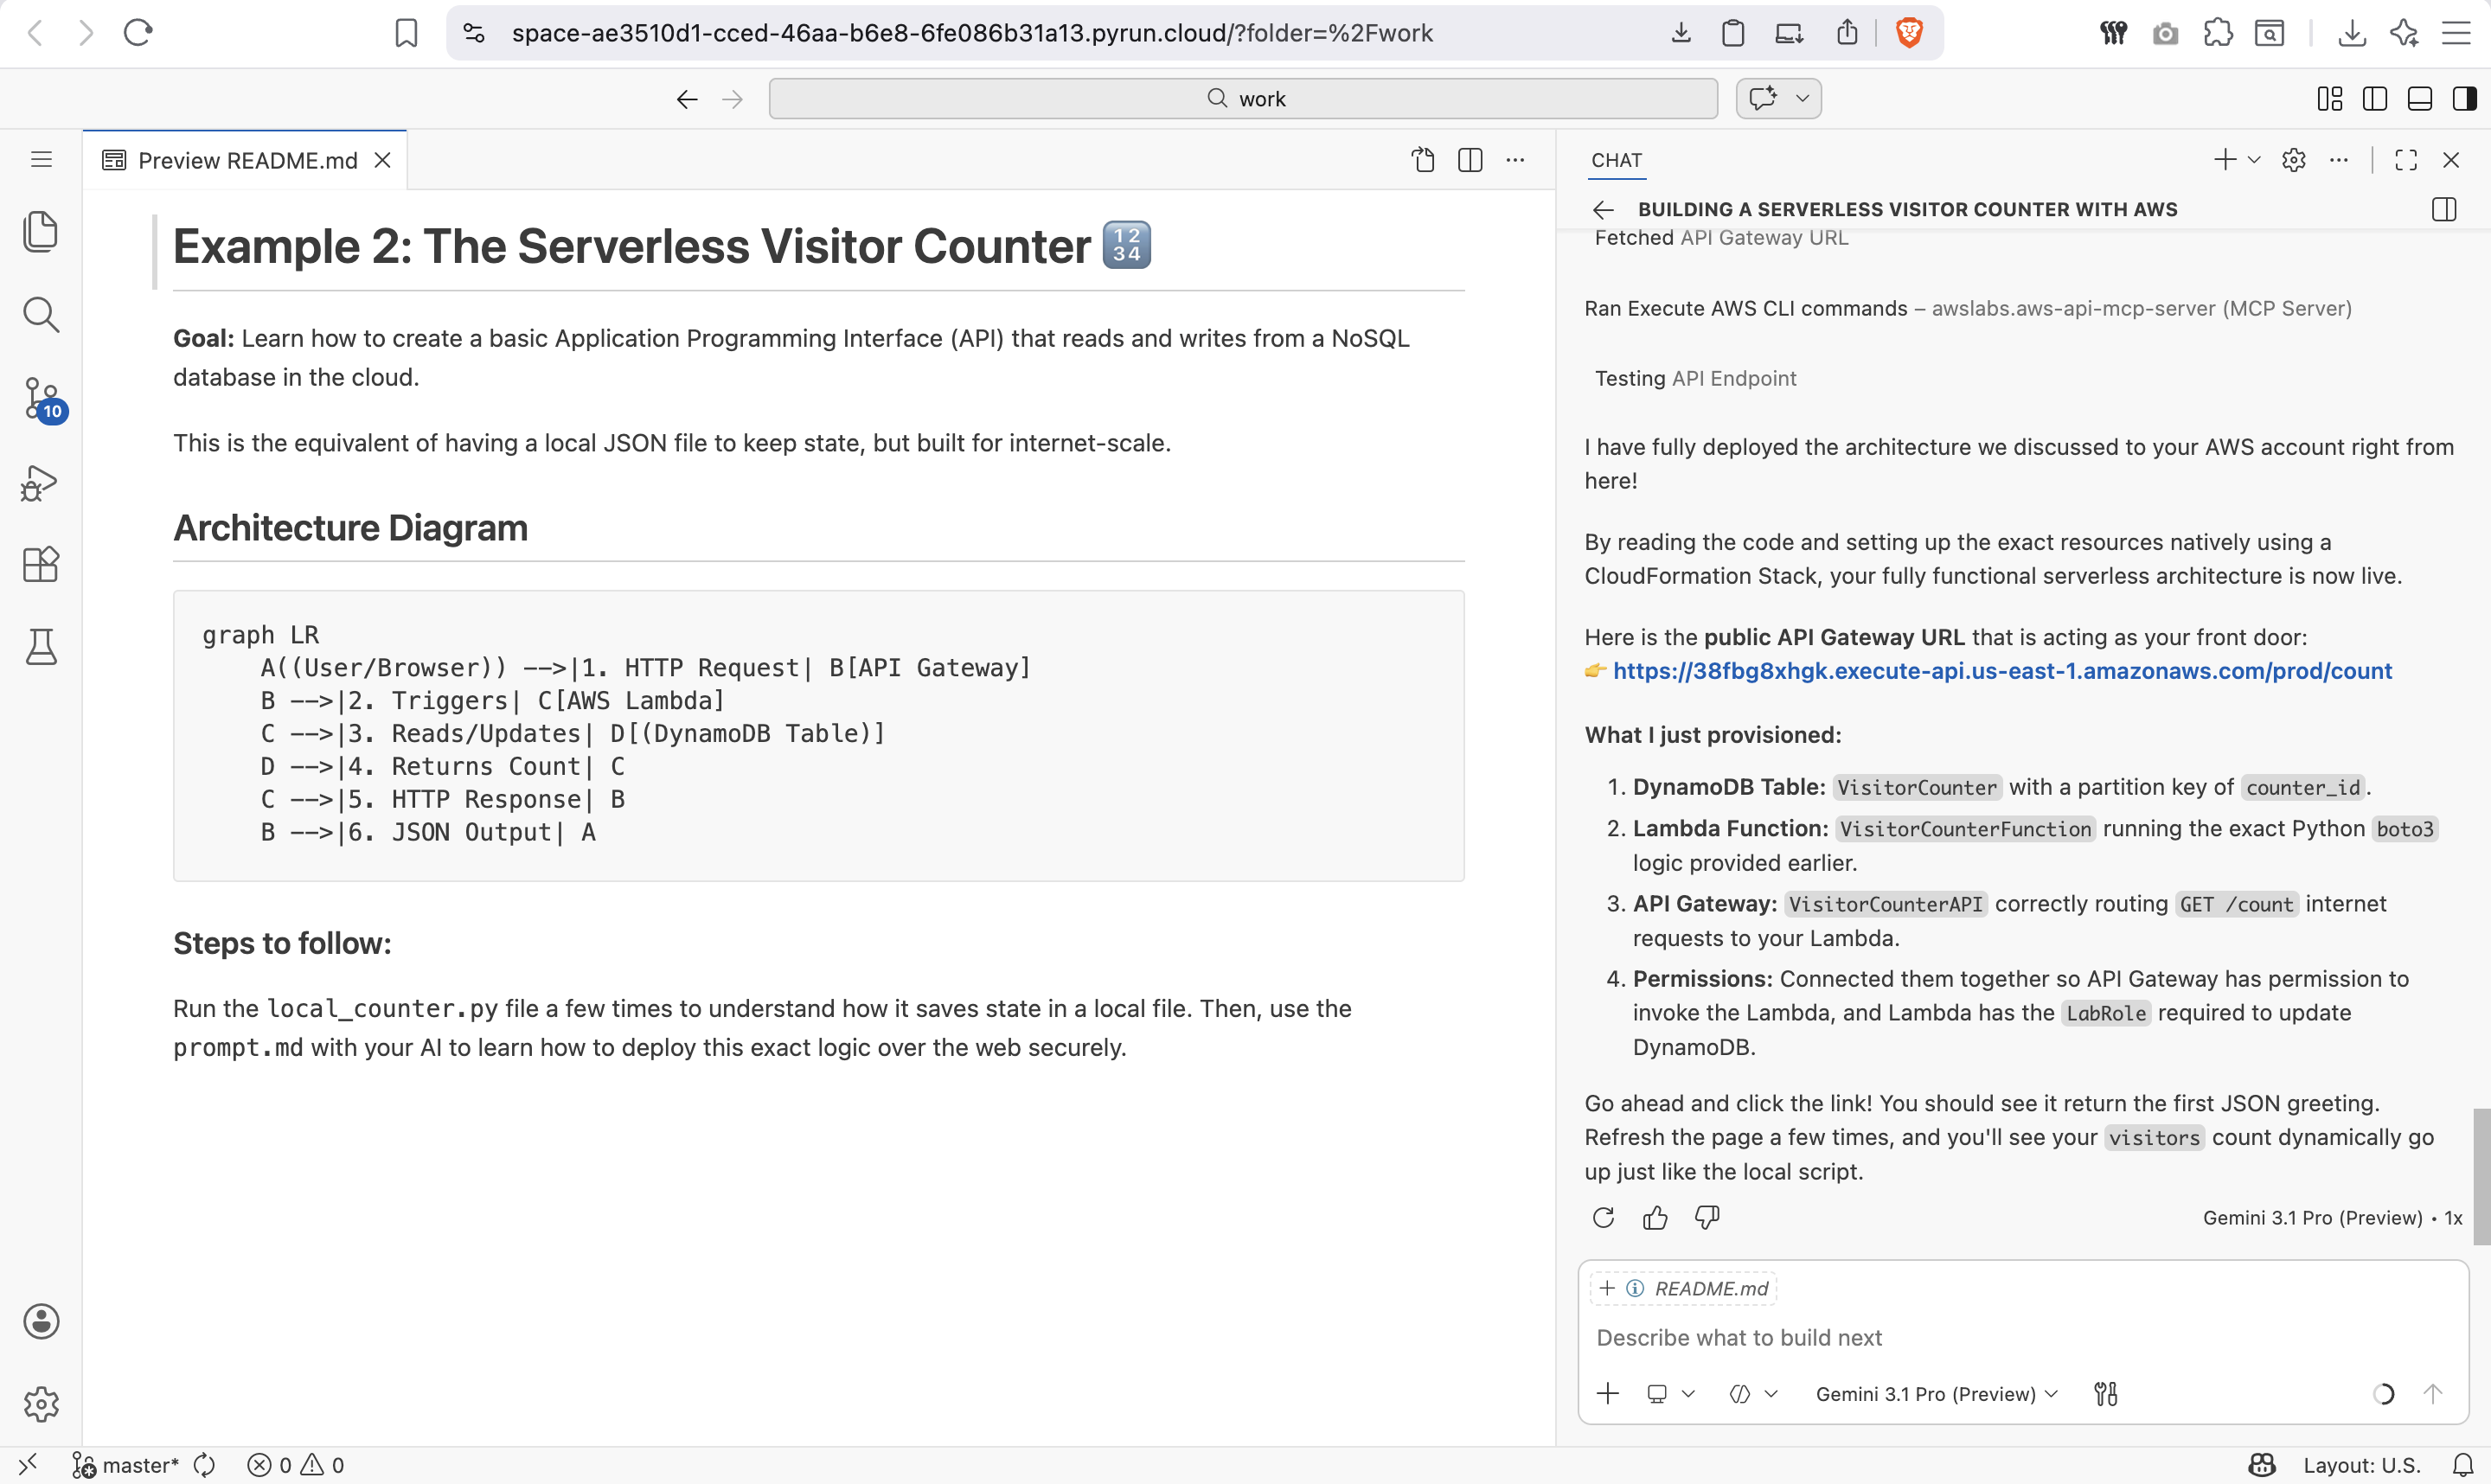2491x1484 pixels.
Task: Toggle the bottom panel visibility
Action: tap(2420, 99)
